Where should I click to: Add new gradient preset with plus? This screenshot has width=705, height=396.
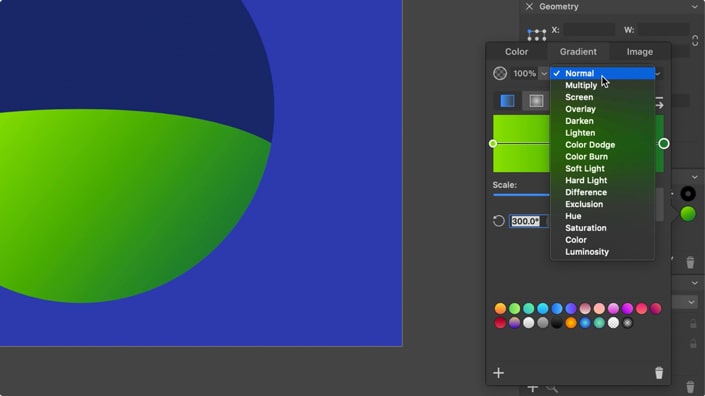click(x=498, y=373)
